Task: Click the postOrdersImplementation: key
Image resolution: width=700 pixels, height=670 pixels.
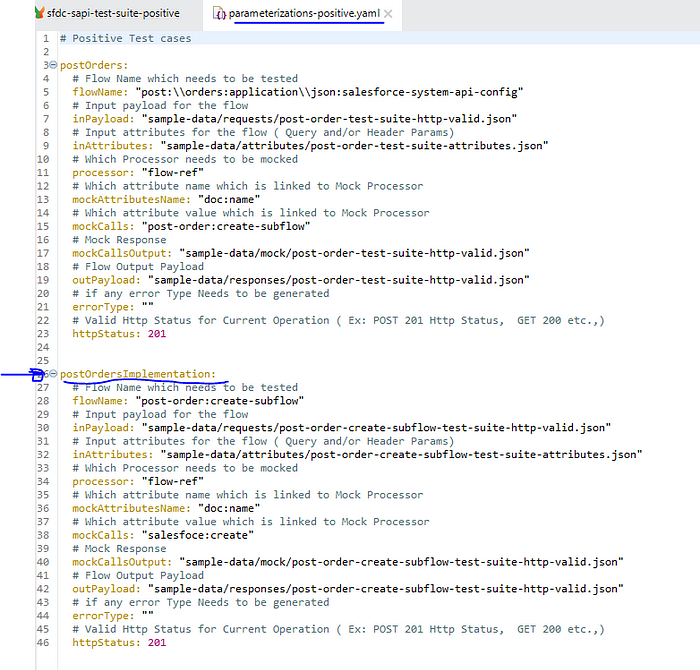Action: pos(138,374)
